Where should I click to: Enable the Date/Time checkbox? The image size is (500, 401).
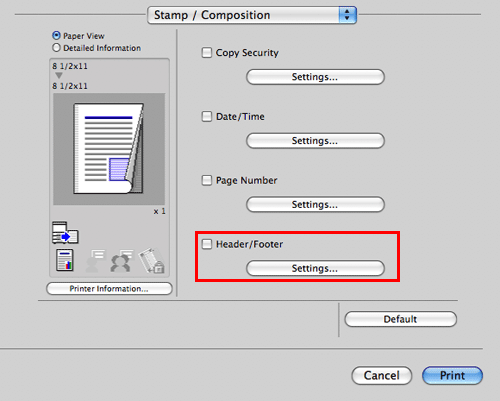pos(207,116)
